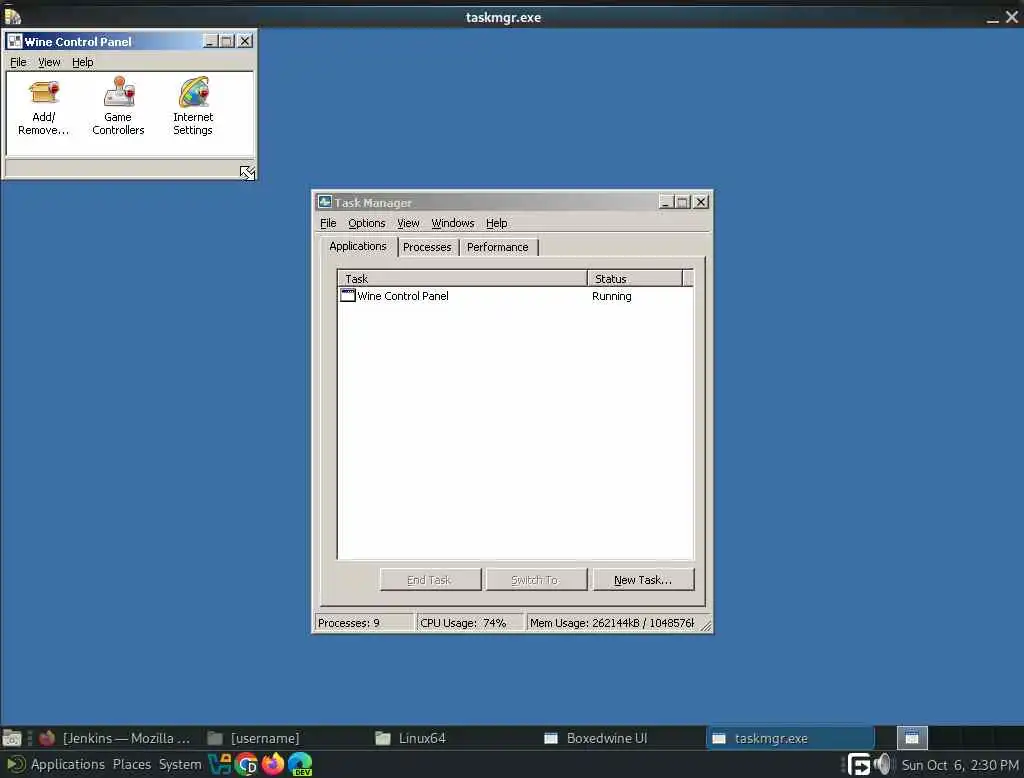The width and height of the screenshot is (1024, 778).
Task: Launch Firefox from the bottom panel
Action: point(273,764)
